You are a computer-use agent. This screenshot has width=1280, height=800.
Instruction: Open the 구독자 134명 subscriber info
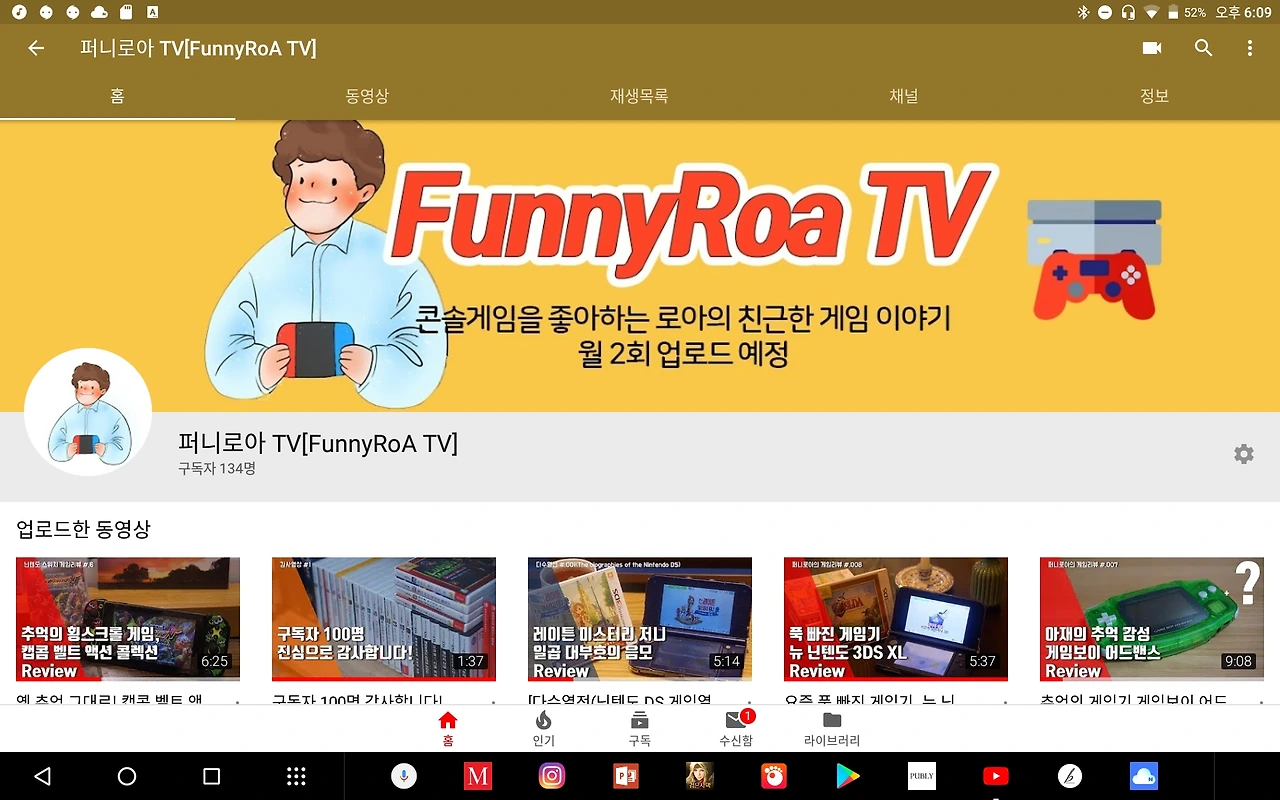(214, 467)
